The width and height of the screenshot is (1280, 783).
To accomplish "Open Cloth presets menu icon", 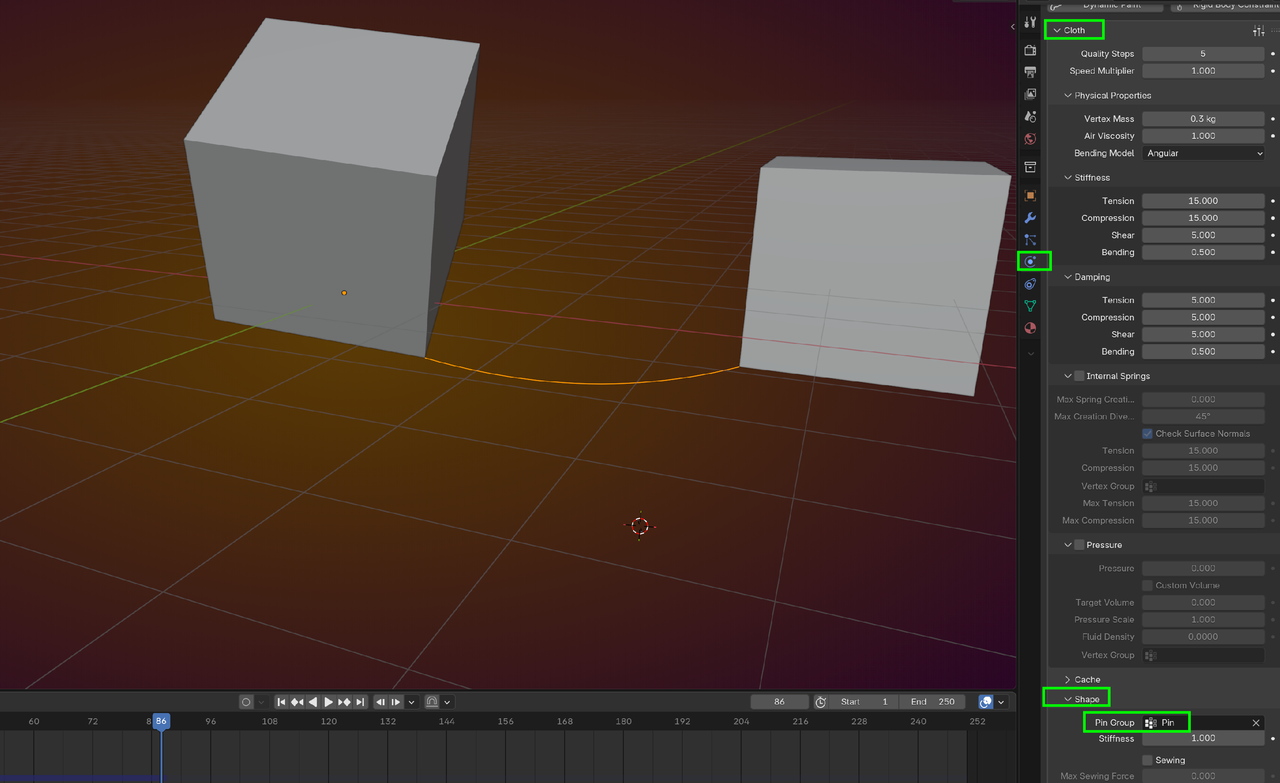I will point(1258,31).
